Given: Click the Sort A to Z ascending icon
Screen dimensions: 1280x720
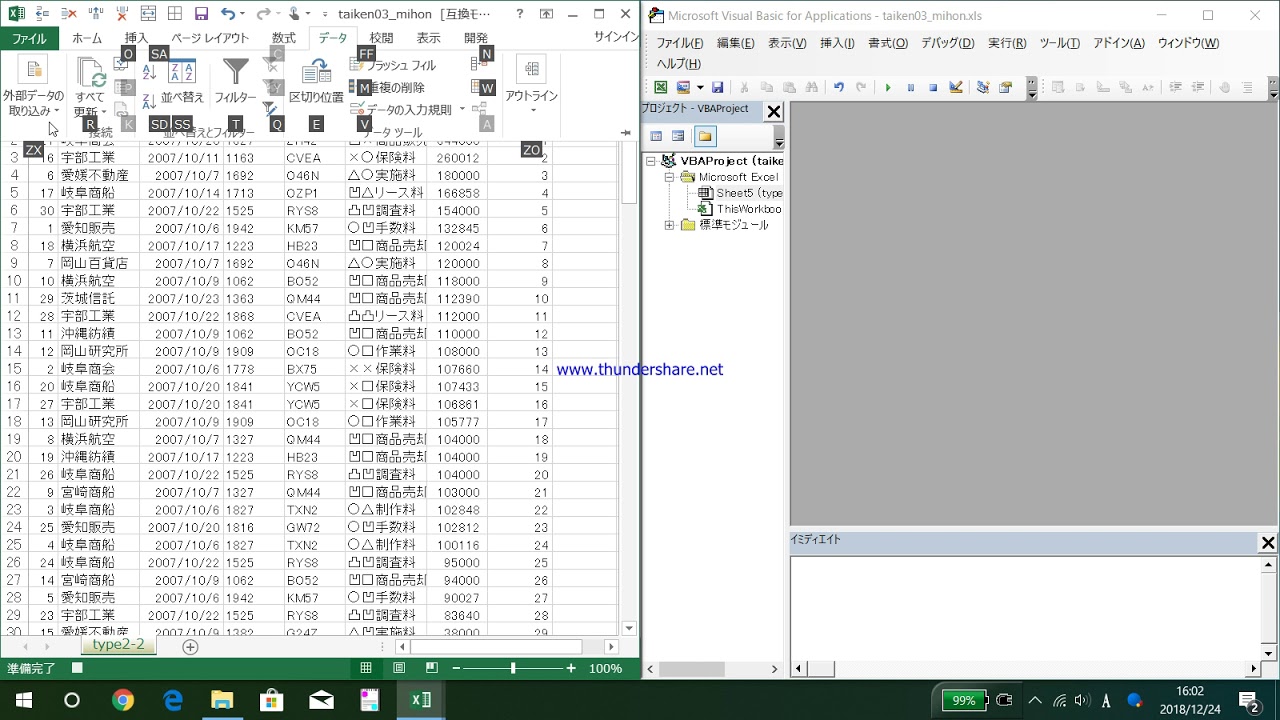Looking at the screenshot, I should point(149,72).
